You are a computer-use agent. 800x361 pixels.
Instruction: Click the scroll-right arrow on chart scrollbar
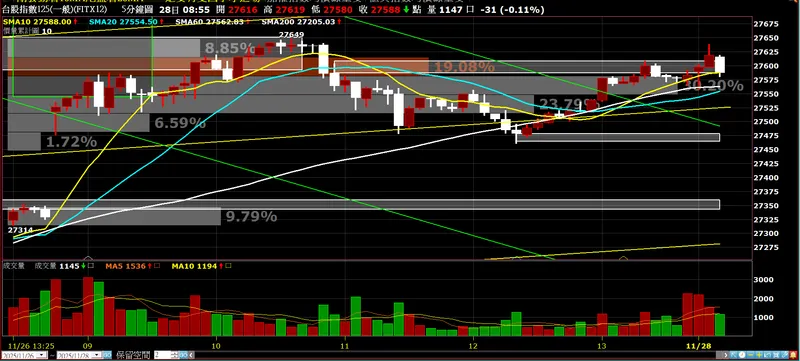click(726, 355)
